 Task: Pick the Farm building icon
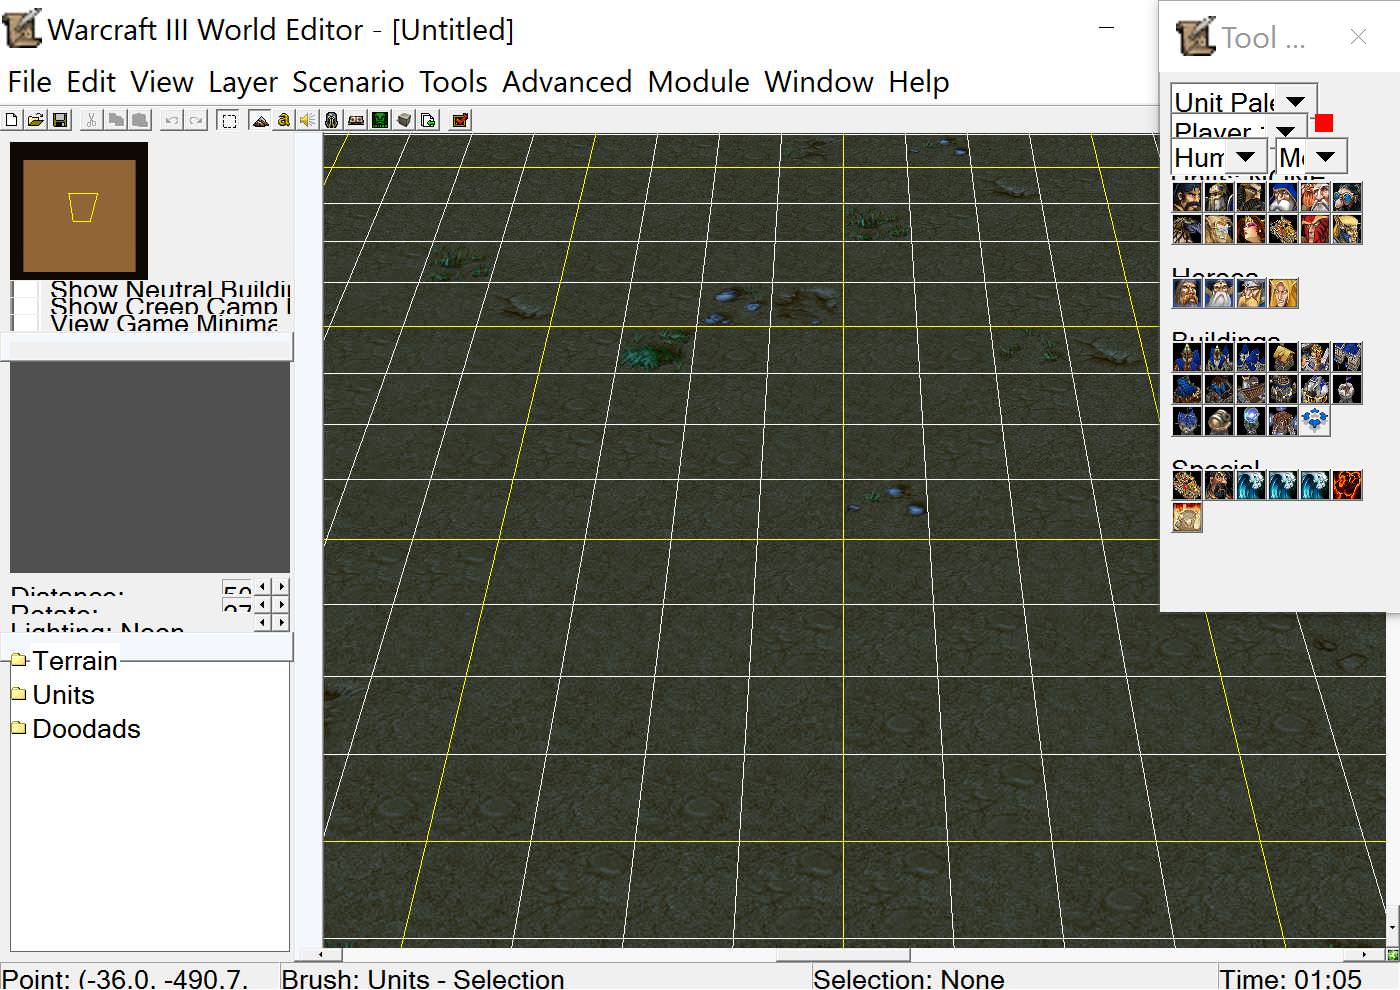pyautogui.click(x=1283, y=357)
